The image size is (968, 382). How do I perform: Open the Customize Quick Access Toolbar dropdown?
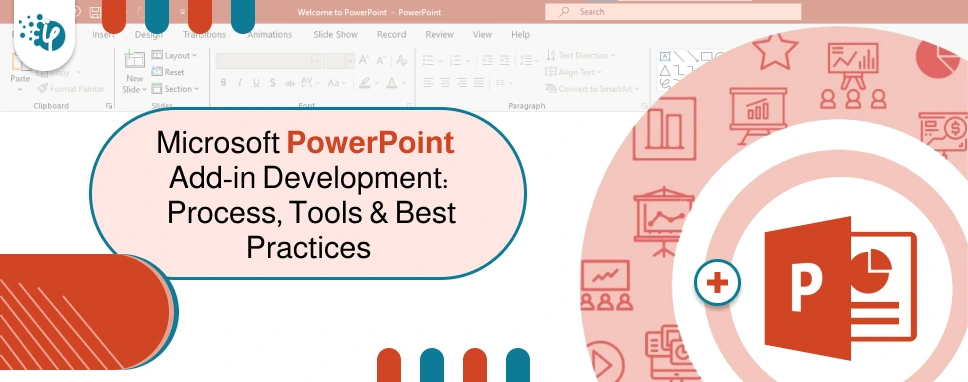[x=183, y=12]
